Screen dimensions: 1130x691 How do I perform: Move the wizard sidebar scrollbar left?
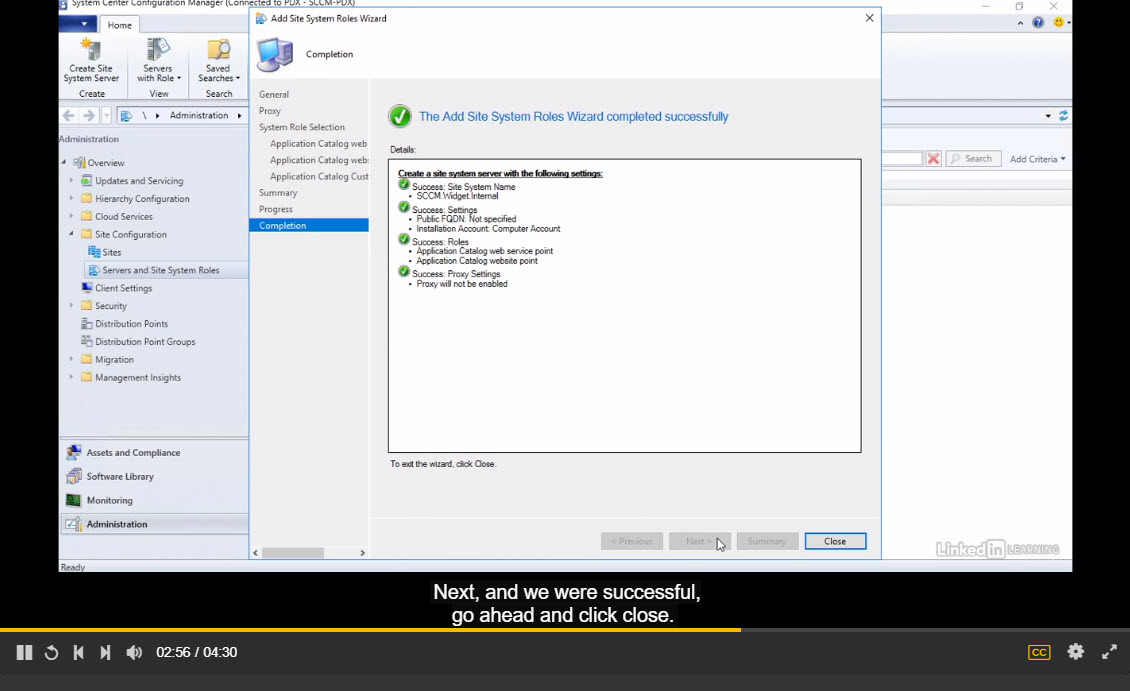pos(255,553)
